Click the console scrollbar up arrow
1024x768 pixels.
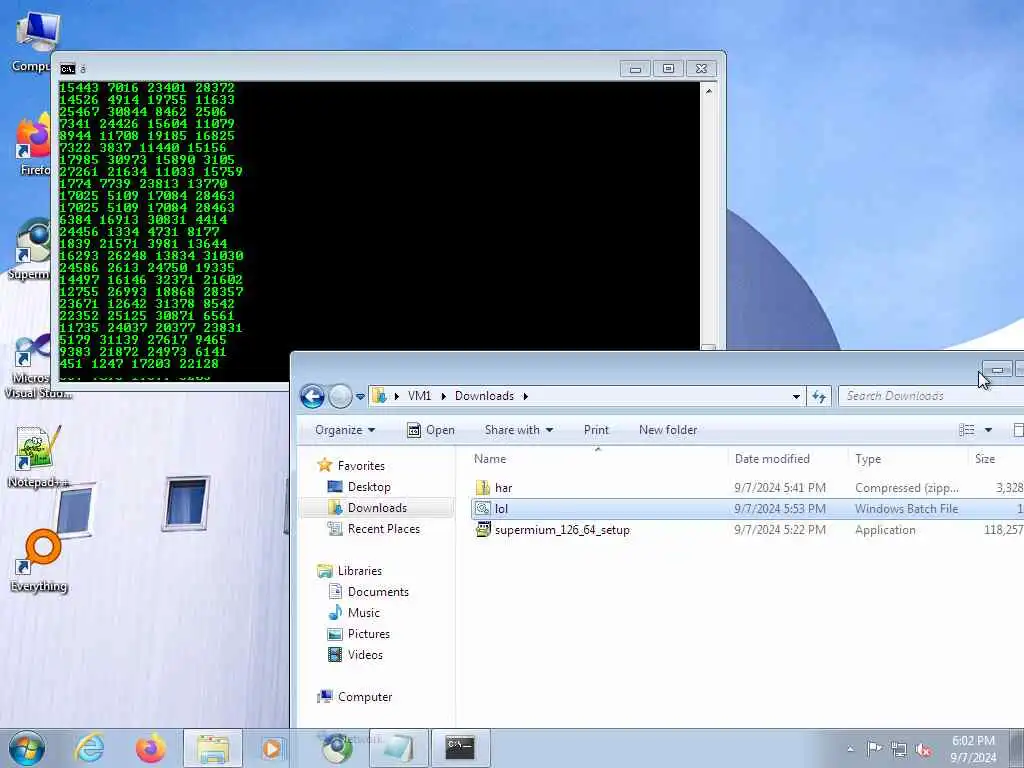(709, 91)
